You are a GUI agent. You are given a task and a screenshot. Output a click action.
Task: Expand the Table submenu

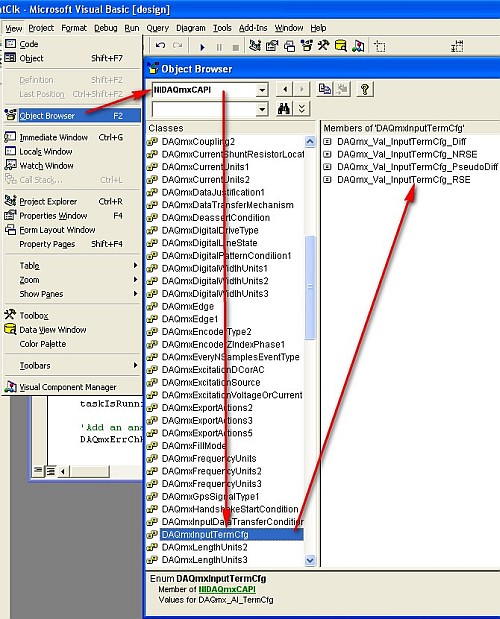(x=72, y=266)
